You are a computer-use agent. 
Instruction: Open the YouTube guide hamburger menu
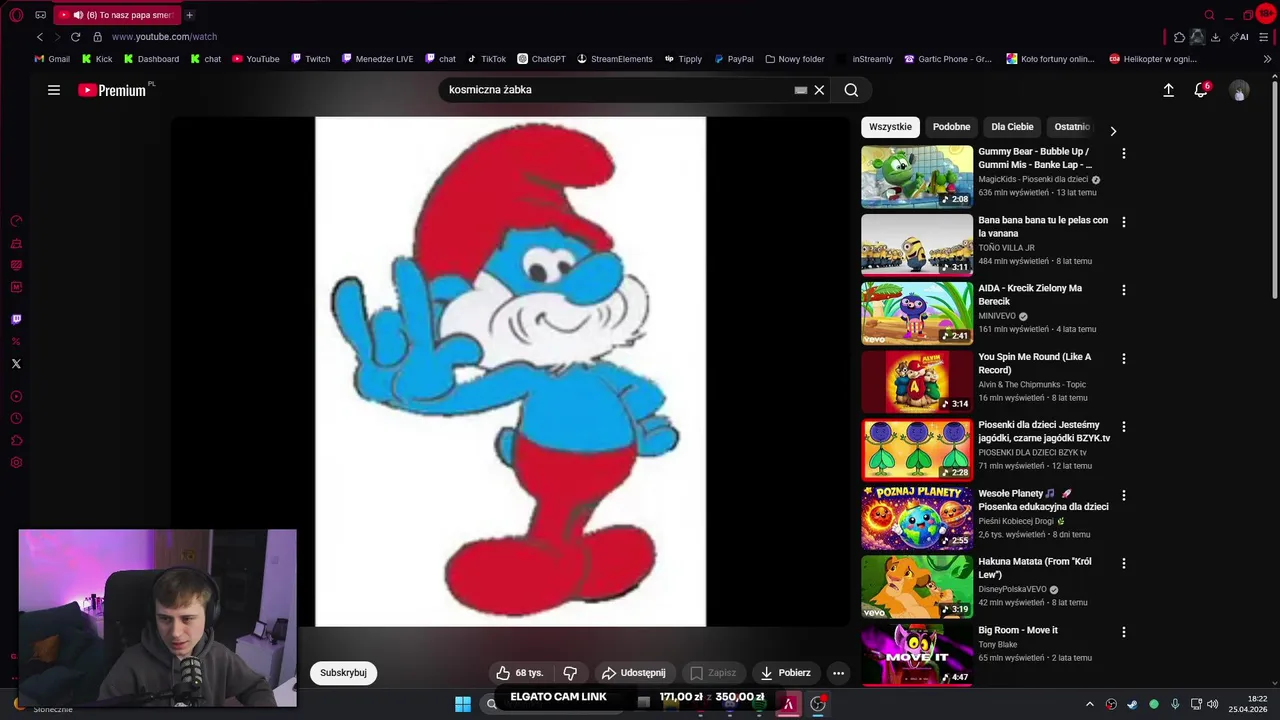(54, 90)
